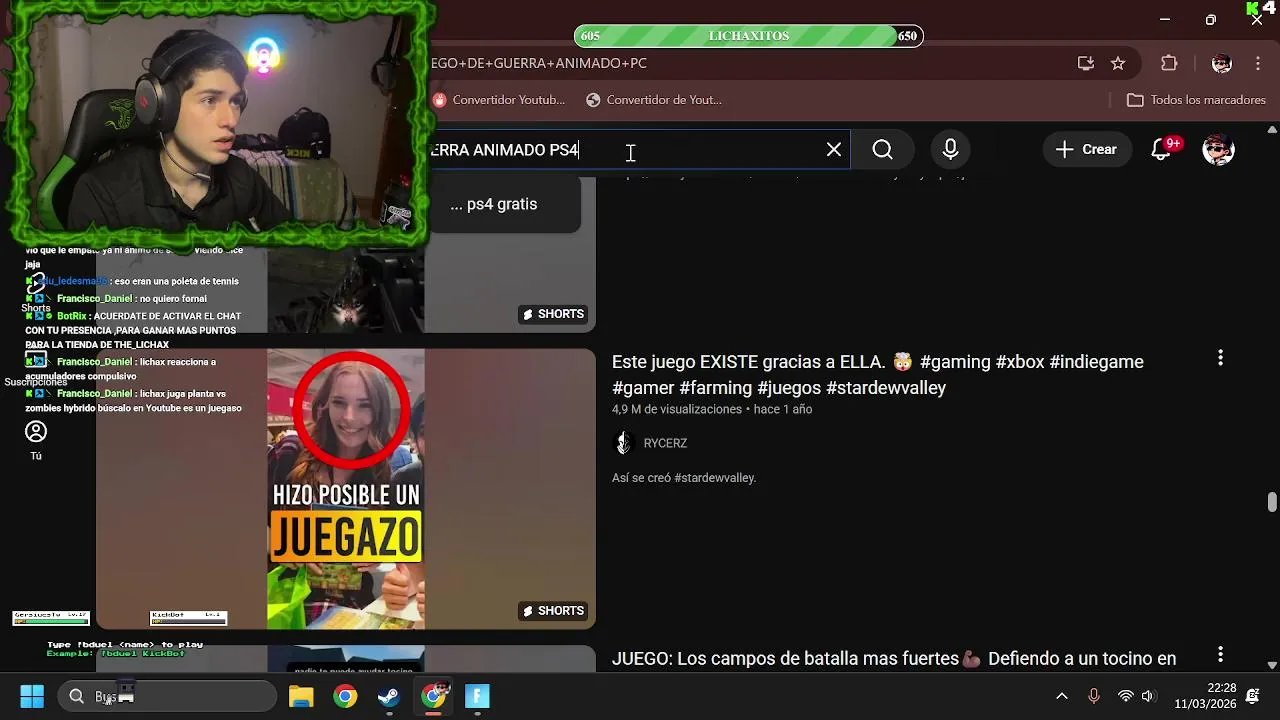Click the SHORTS badge on the cat thumbnail
Image resolution: width=1280 pixels, height=720 pixels.
pyautogui.click(x=553, y=314)
